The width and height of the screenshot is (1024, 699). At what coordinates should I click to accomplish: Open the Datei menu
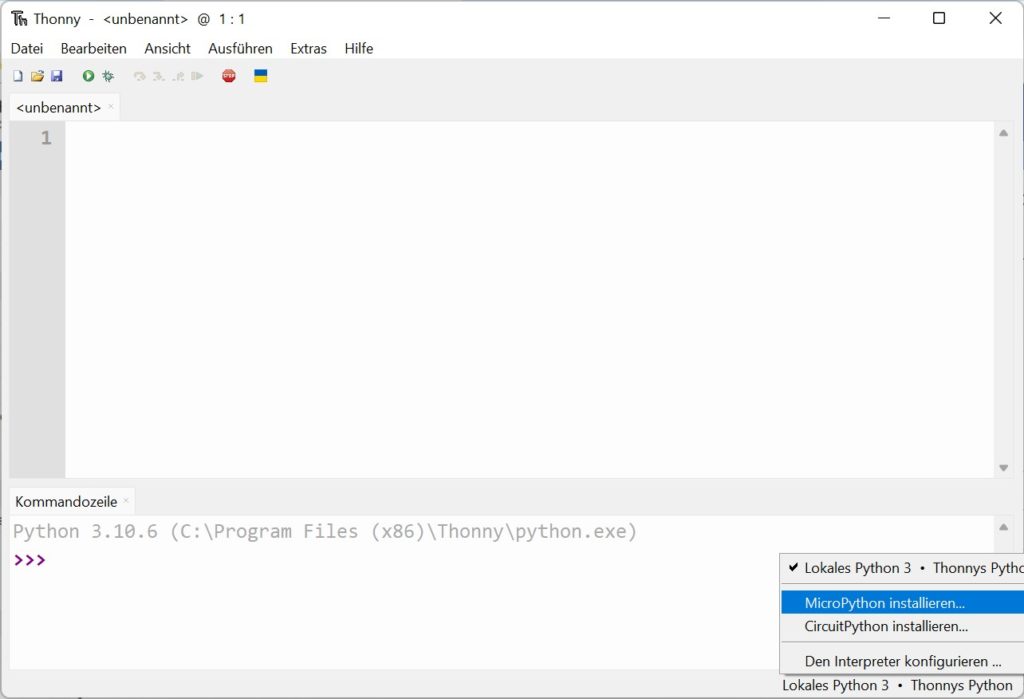pos(27,48)
